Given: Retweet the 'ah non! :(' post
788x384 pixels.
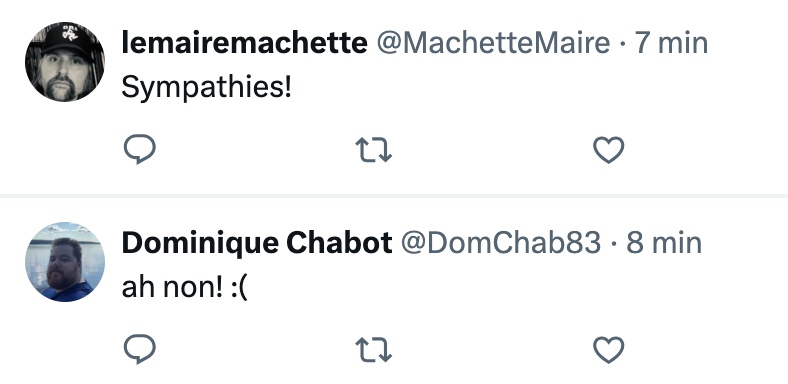Looking at the screenshot, I should [373, 349].
